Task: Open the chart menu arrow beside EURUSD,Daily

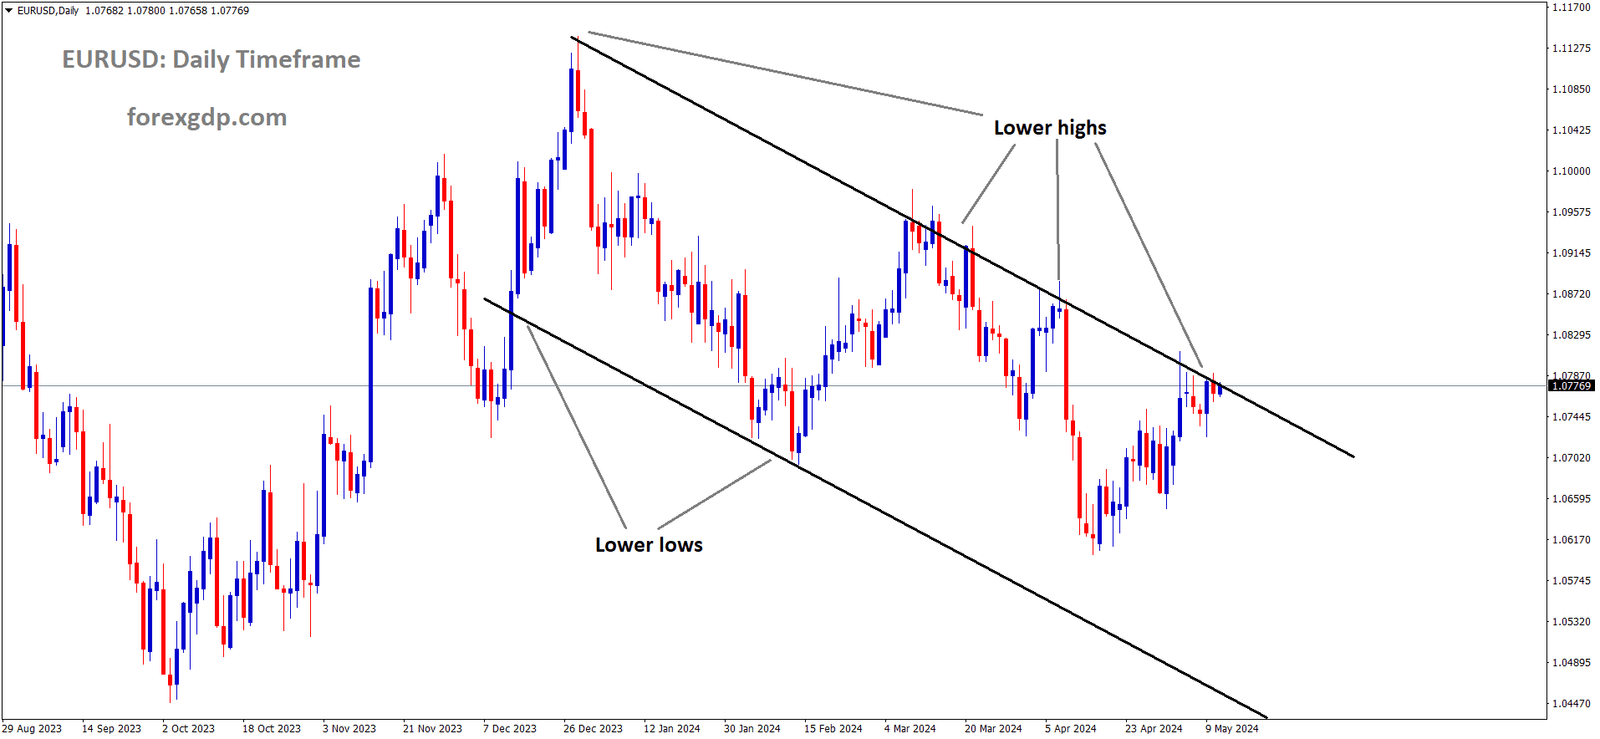Action: point(9,11)
